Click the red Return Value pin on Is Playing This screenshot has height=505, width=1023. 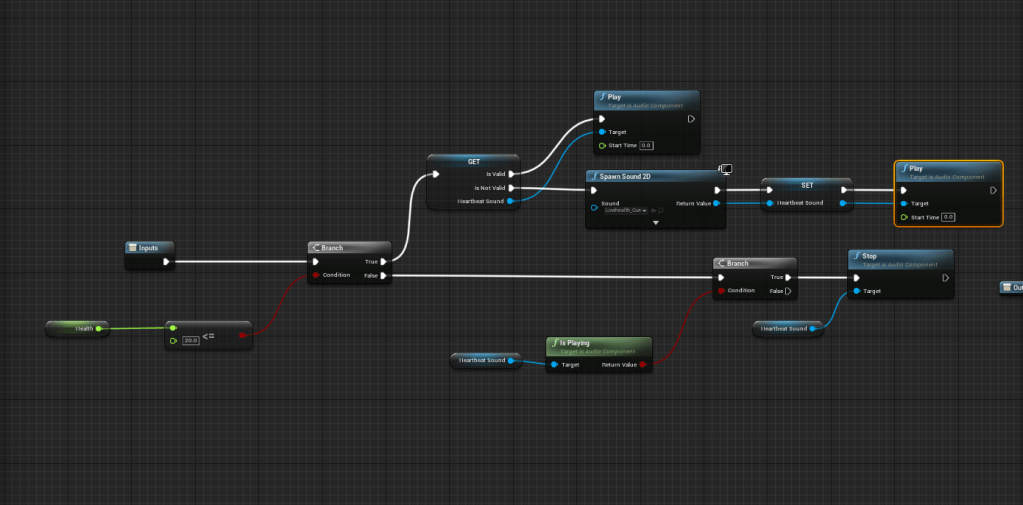click(643, 365)
